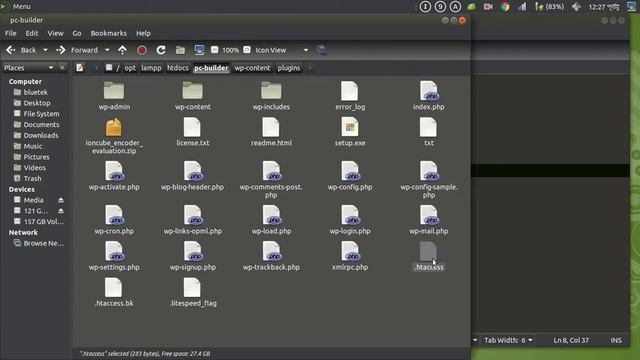Open the File menu
640x360 pixels.
(11, 33)
